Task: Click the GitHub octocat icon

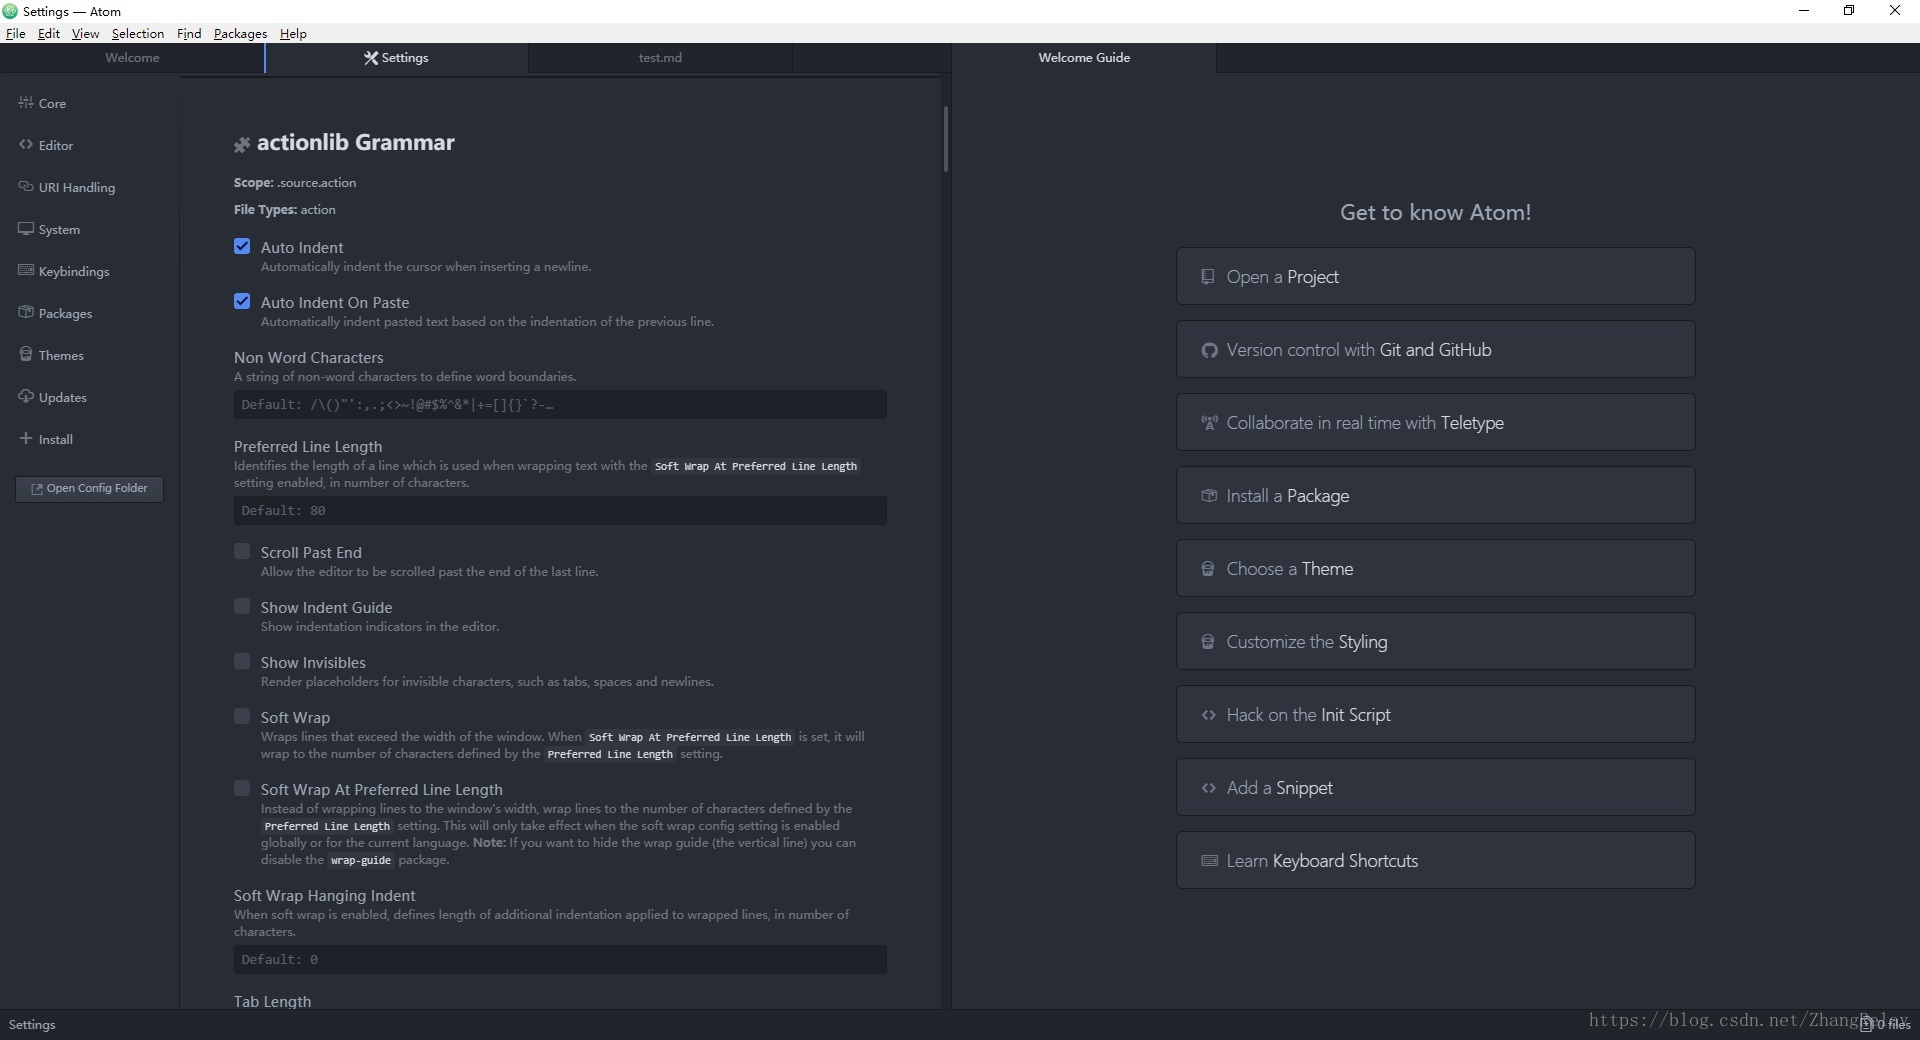Action: (x=1209, y=350)
